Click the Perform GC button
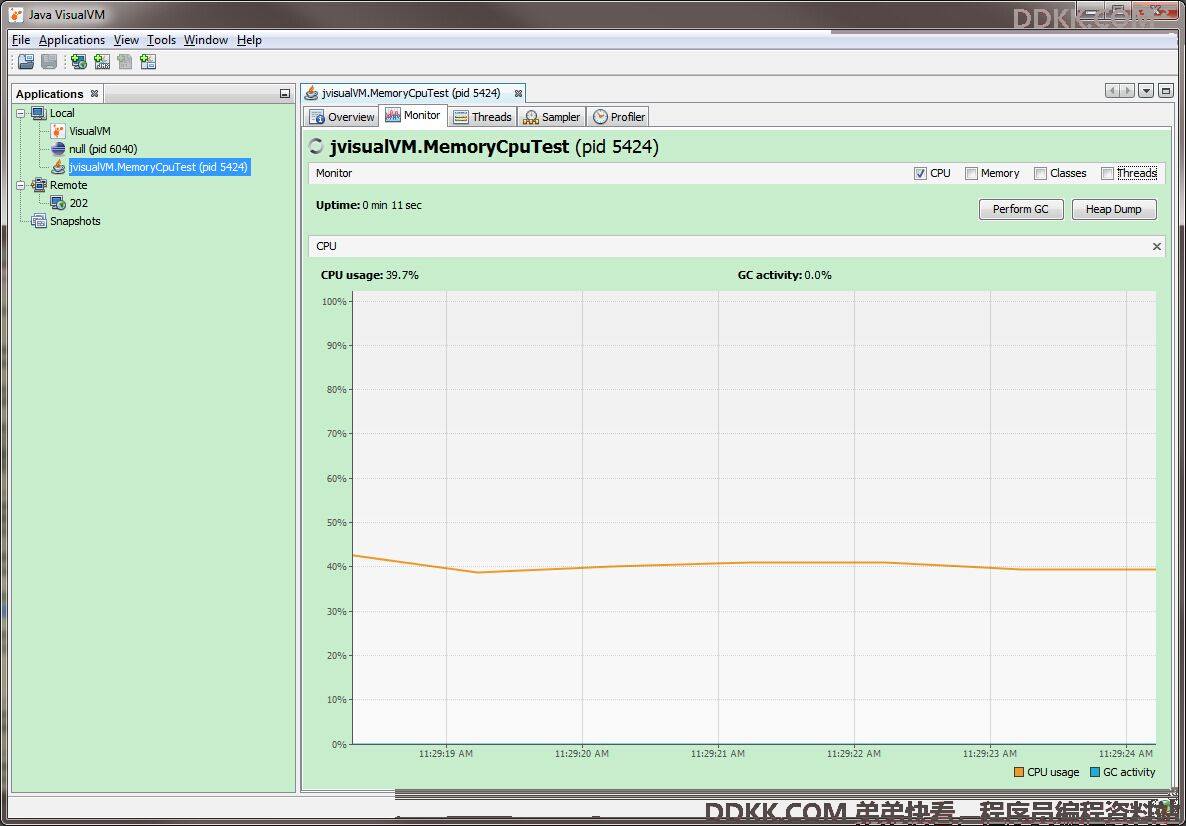1186x826 pixels. click(1021, 209)
